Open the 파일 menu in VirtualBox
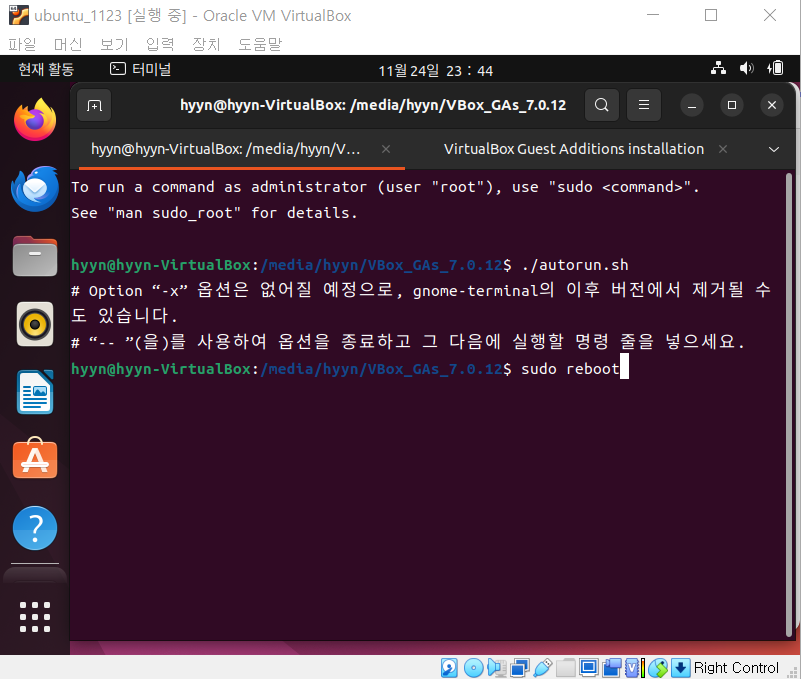The width and height of the screenshot is (801, 679). [22, 44]
